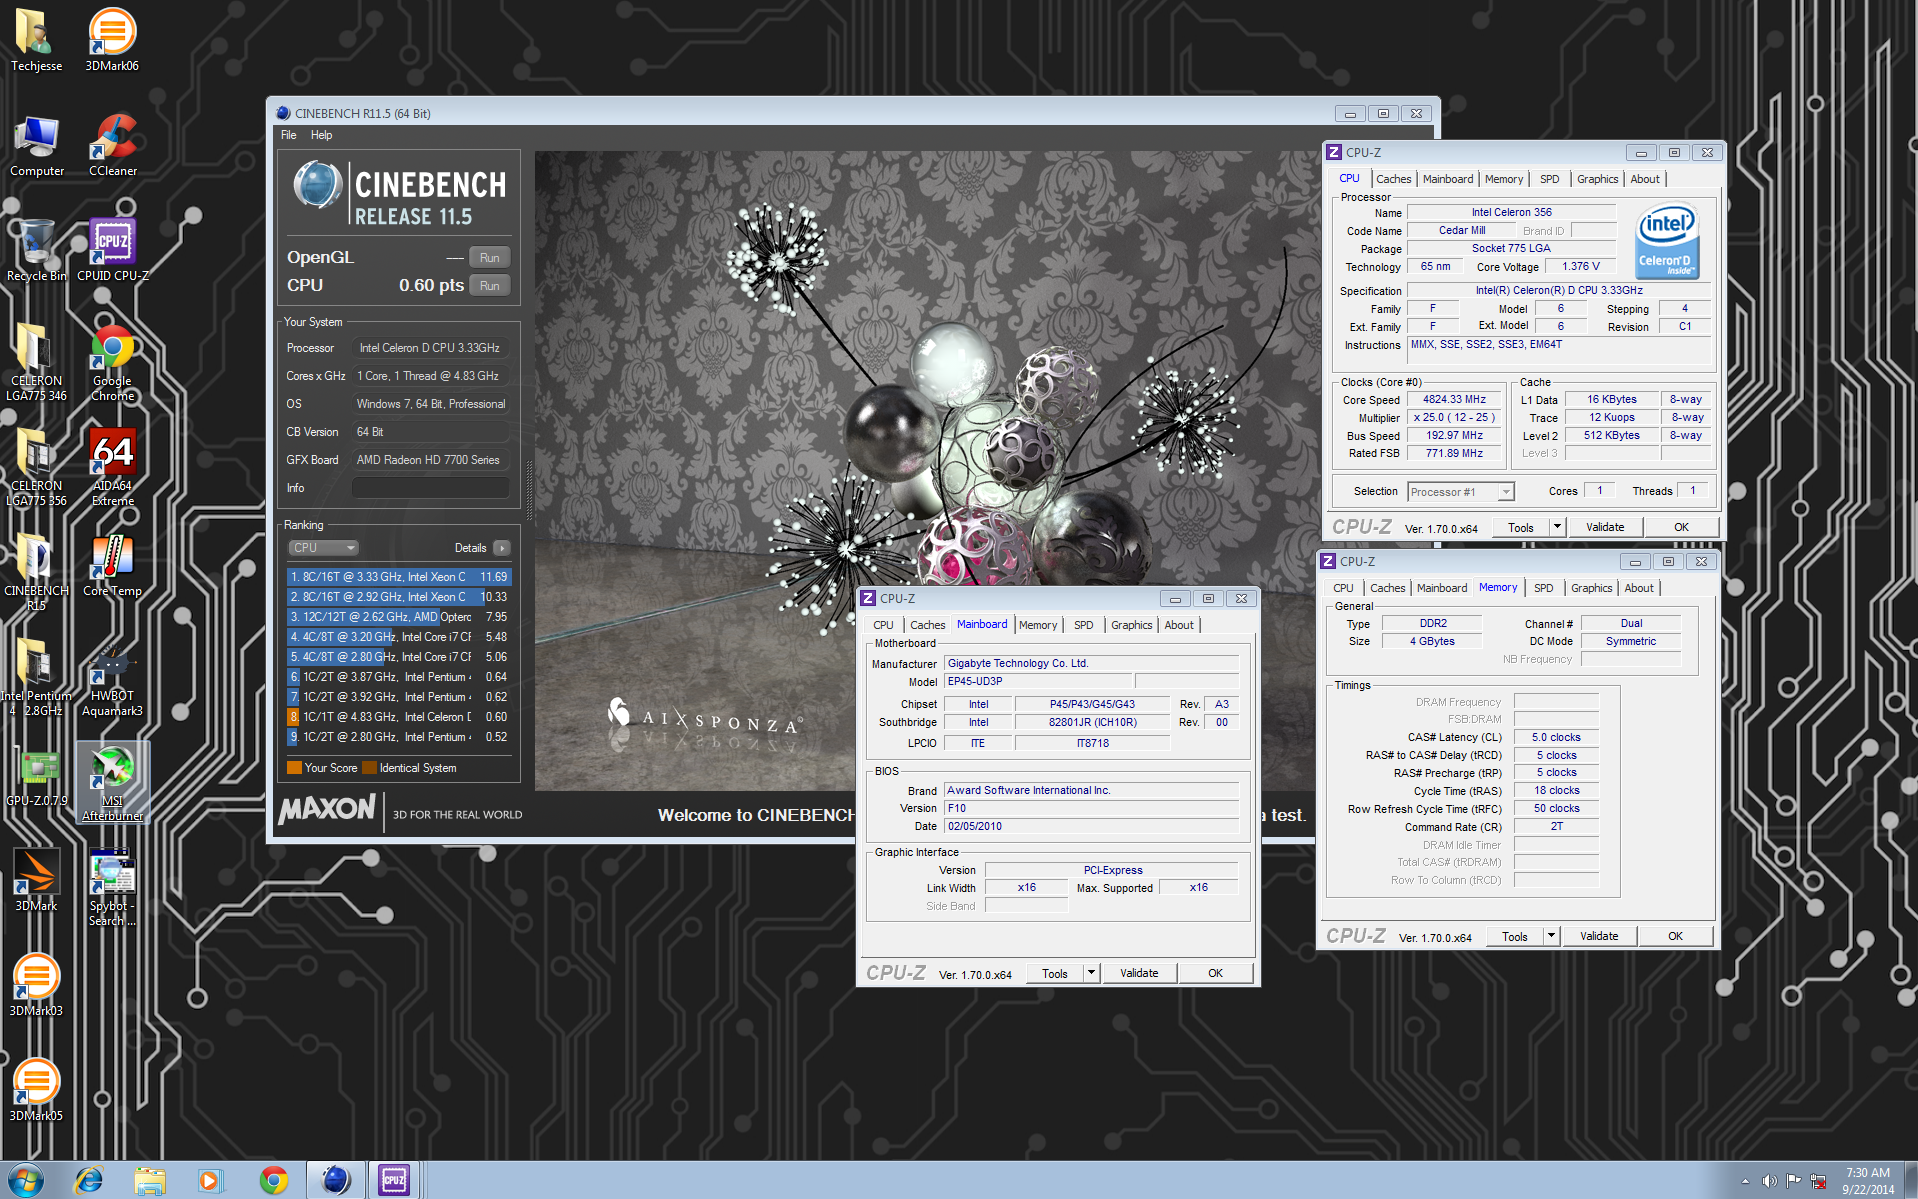The height and width of the screenshot is (1199, 1918).
Task: Click the Show Desktop strip by the clock
Action: 1911,1181
